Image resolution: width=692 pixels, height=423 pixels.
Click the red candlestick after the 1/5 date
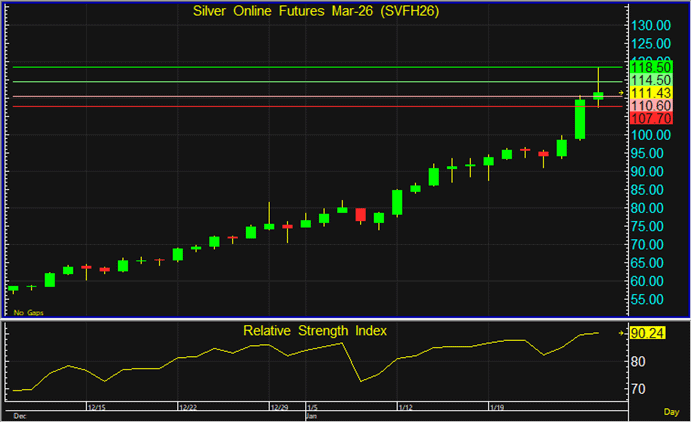click(361, 214)
